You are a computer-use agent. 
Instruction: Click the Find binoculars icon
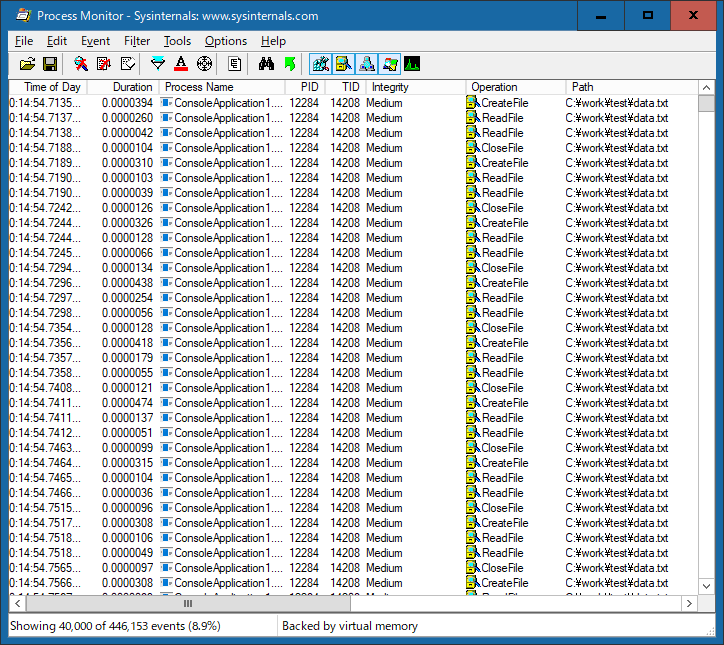[266, 64]
